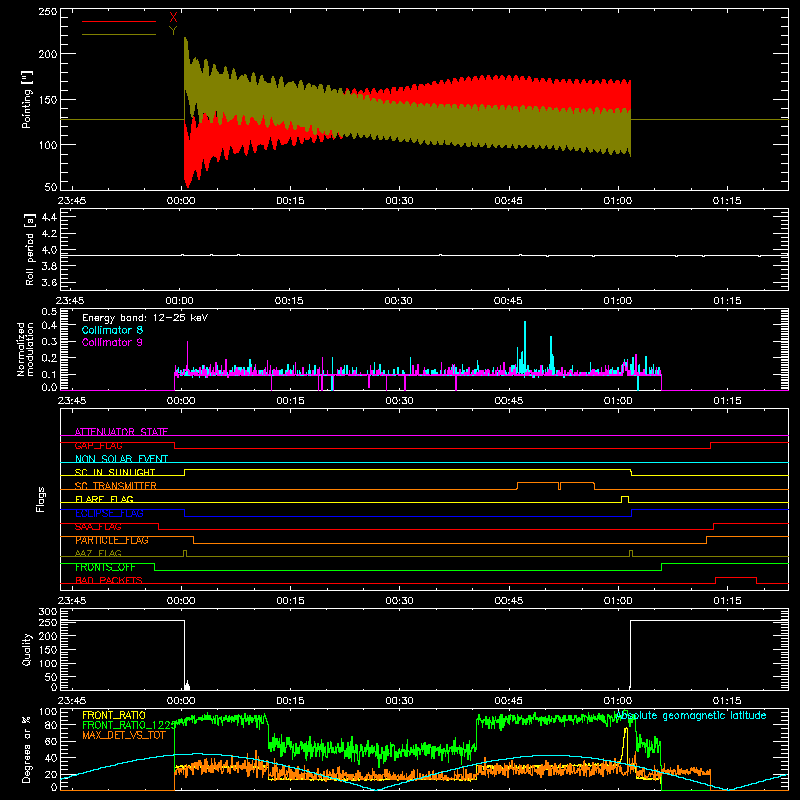Click the SC_TRANSMITTER flag label
Viewport: 800px width, 800px height.
pos(115,486)
